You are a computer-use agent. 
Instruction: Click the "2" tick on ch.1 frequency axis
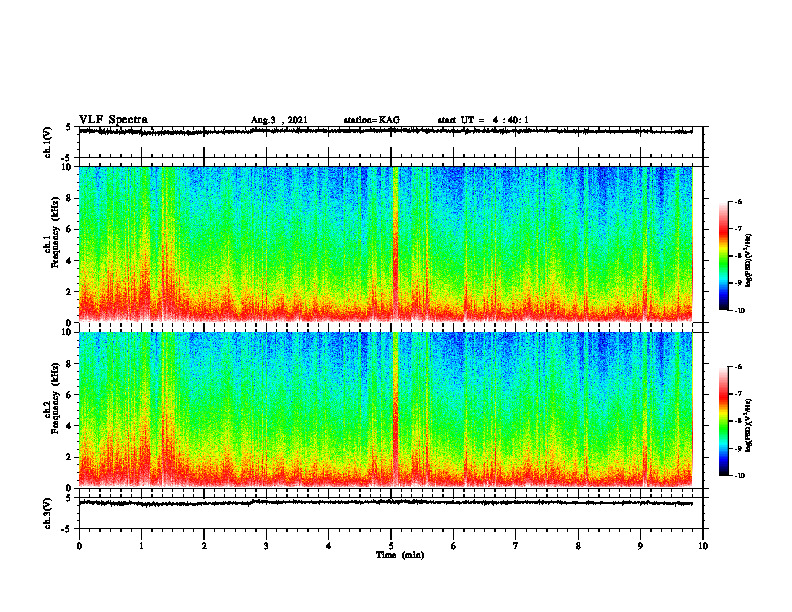coord(69,291)
